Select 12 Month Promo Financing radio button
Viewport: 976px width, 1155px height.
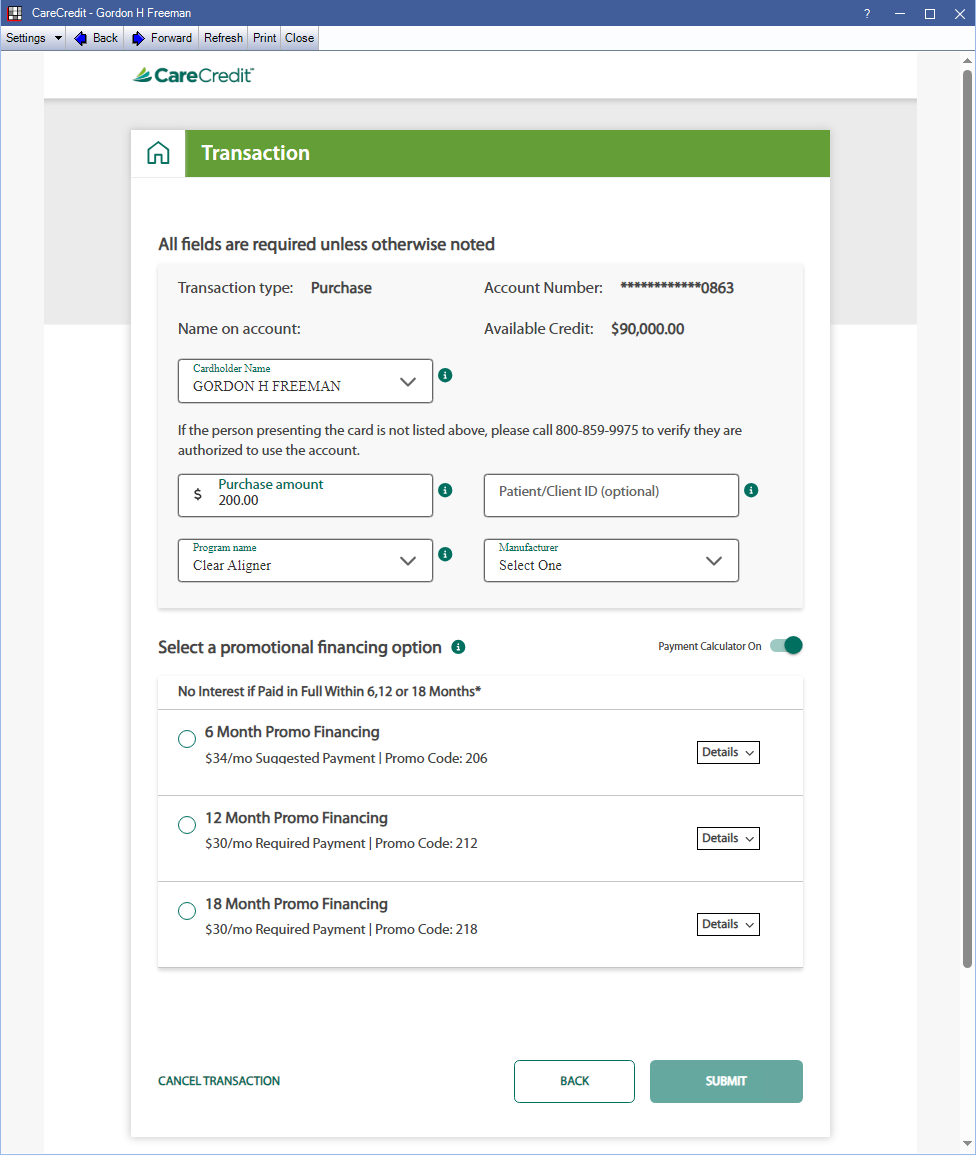coord(187,825)
